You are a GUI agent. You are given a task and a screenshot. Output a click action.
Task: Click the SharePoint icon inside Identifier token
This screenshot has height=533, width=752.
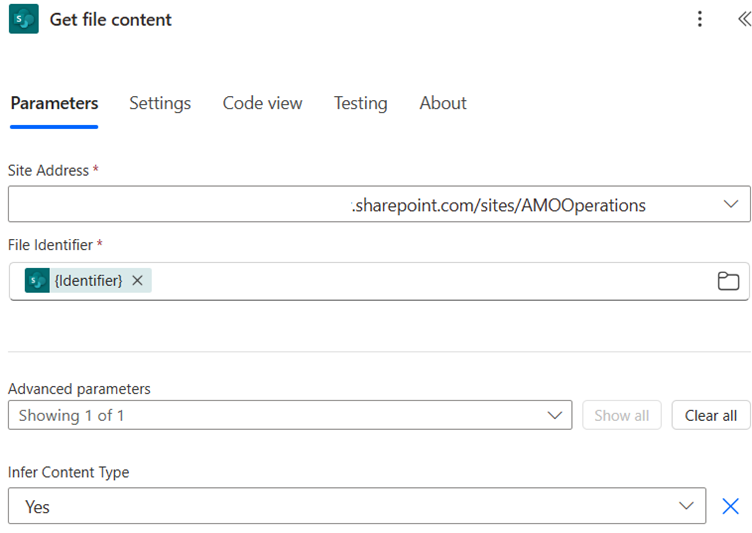[37, 281]
